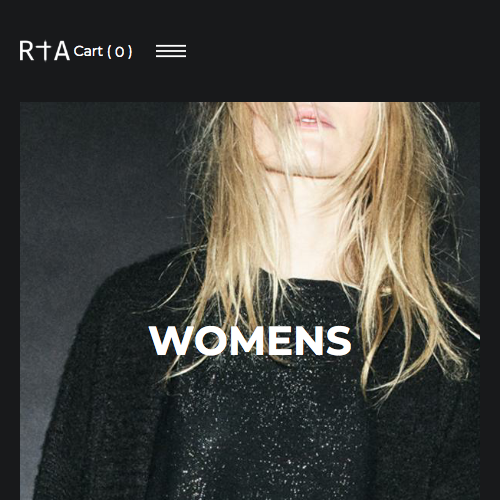Open the hamburger navigation menu

[x=171, y=51]
